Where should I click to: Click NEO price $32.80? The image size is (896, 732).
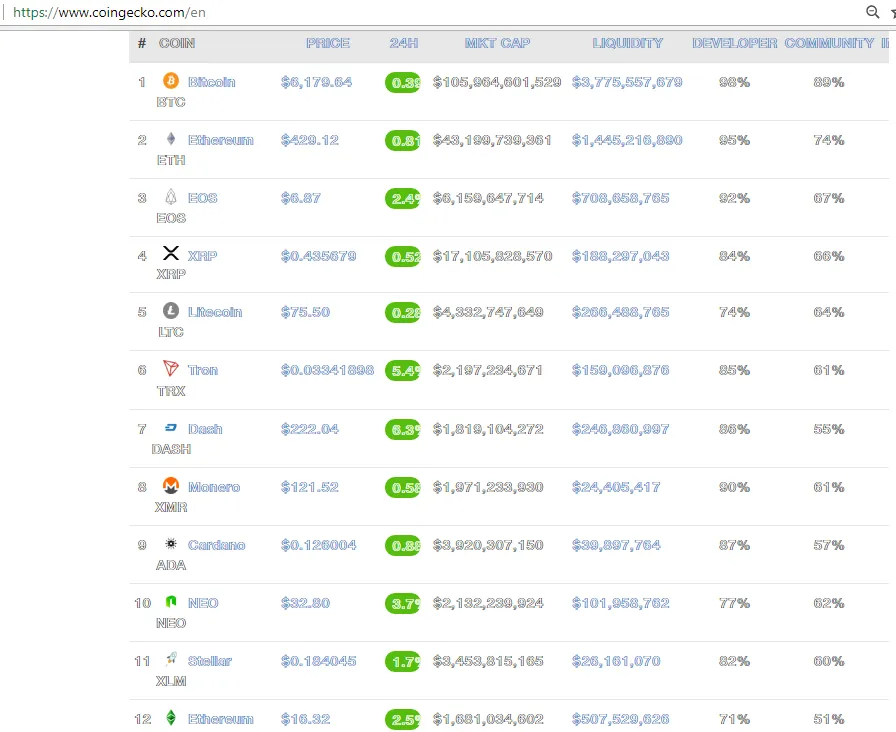[x=305, y=603]
